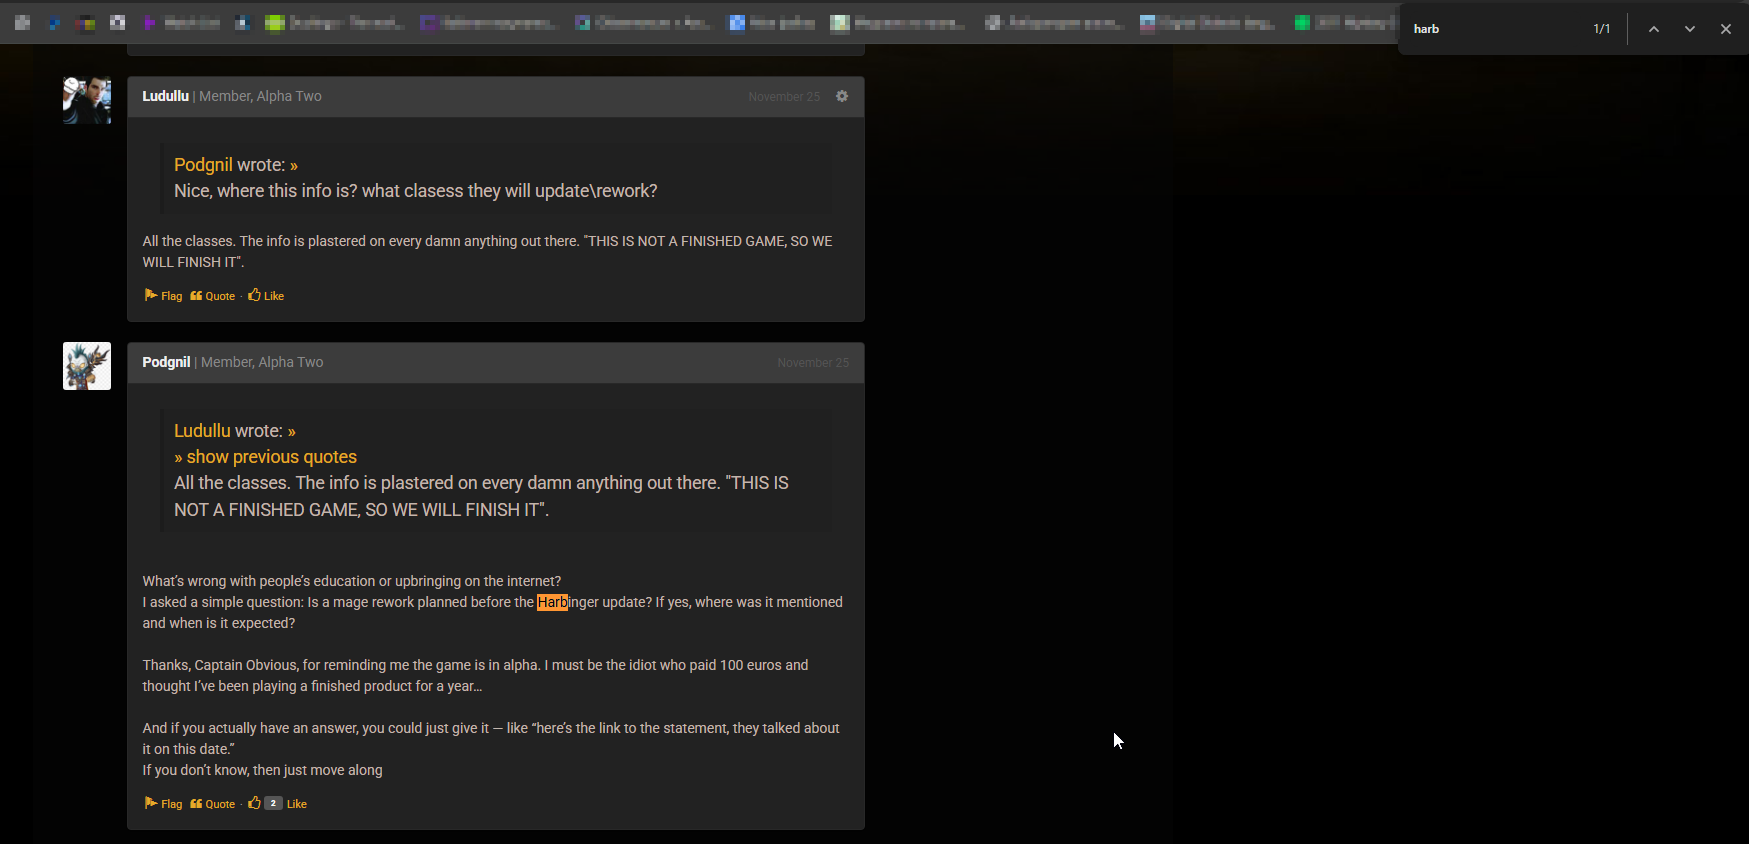The height and width of the screenshot is (844, 1749).
Task: Click the '1/1' match counter in find bar
Action: coord(1601,29)
